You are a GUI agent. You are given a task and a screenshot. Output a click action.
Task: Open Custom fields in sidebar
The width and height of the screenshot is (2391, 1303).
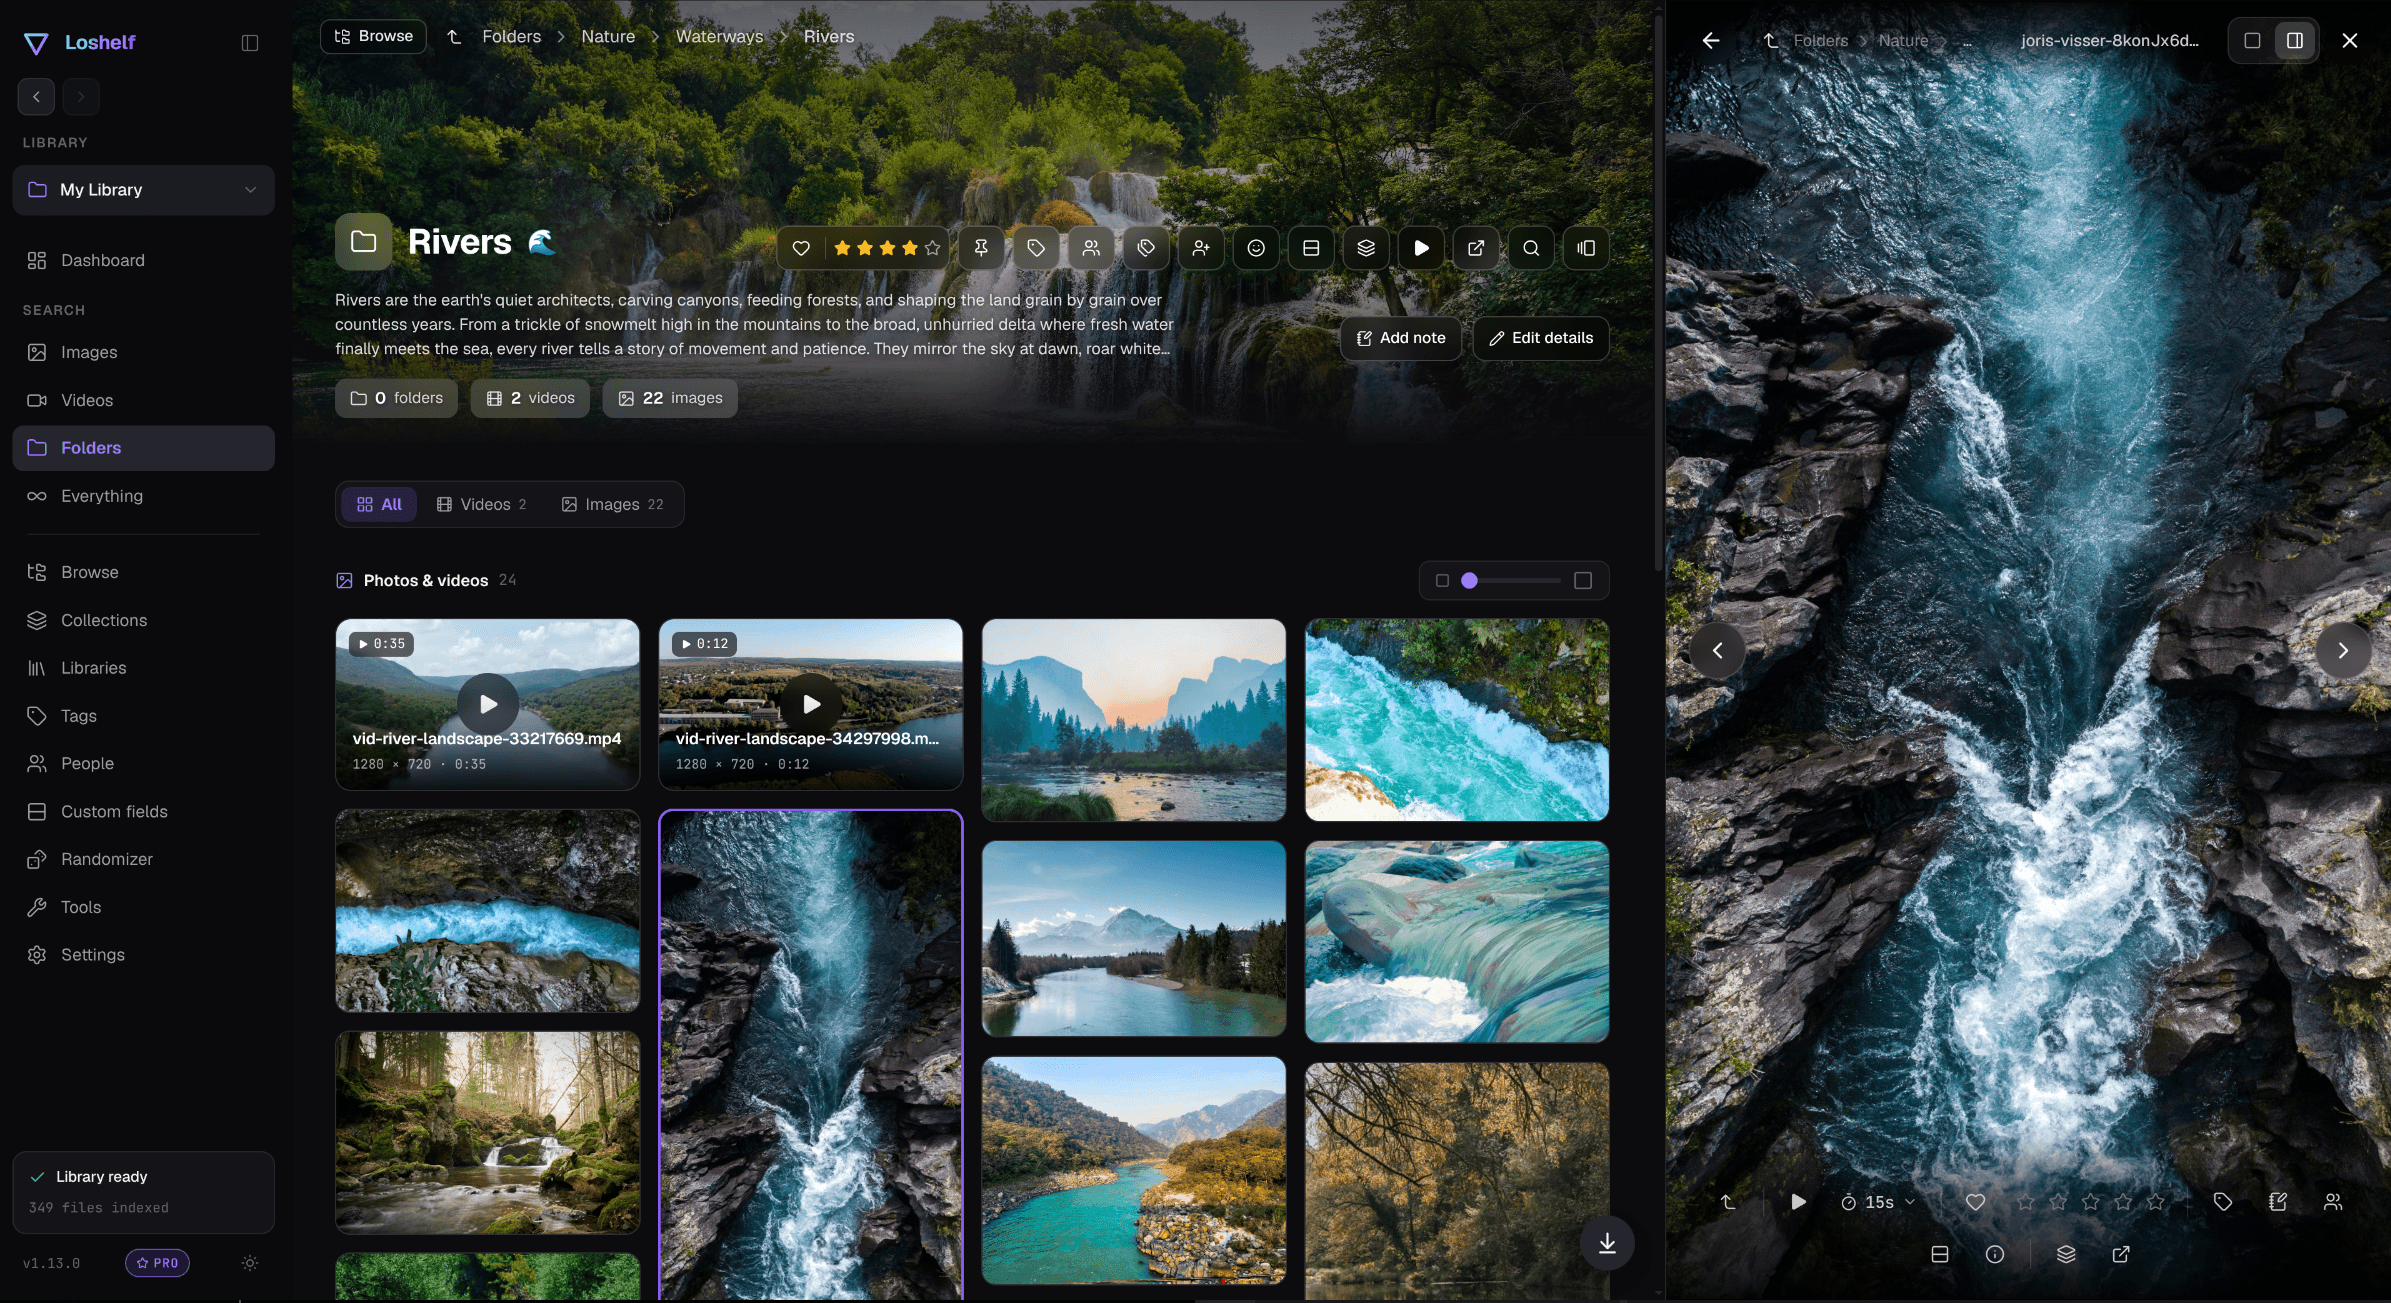tap(144, 811)
